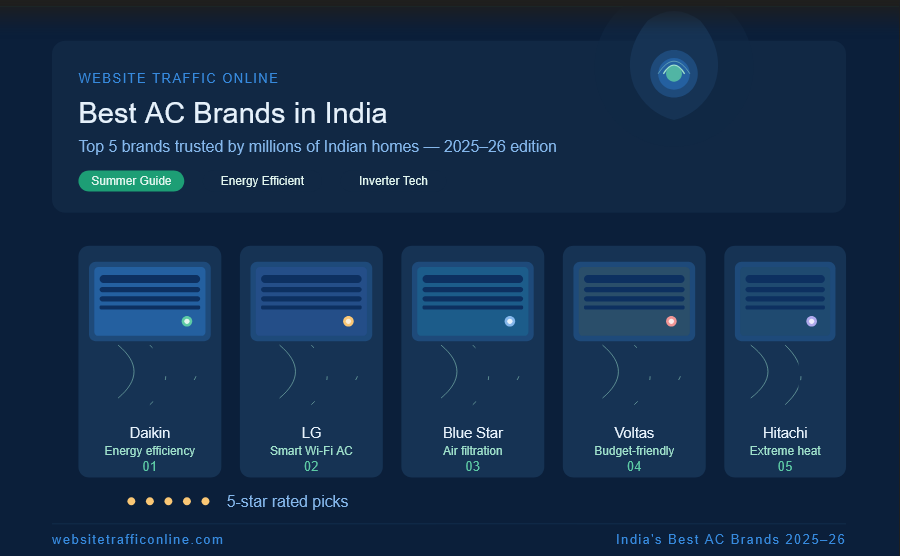This screenshot has width=900, height=556.
Task: Click the Summer Guide green pill tag
Action: pos(131,181)
